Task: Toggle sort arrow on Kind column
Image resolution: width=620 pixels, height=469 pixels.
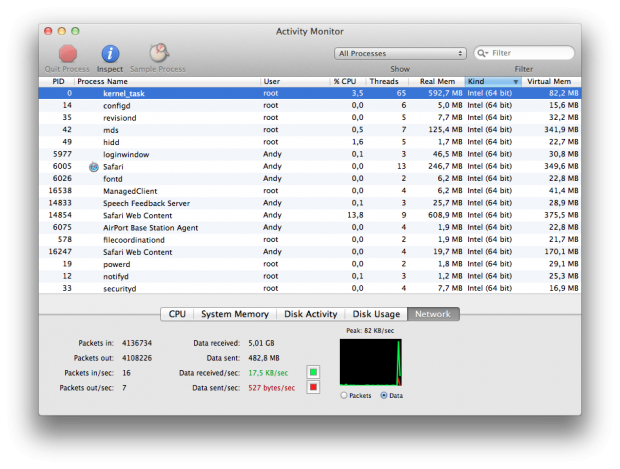Action: [516, 82]
